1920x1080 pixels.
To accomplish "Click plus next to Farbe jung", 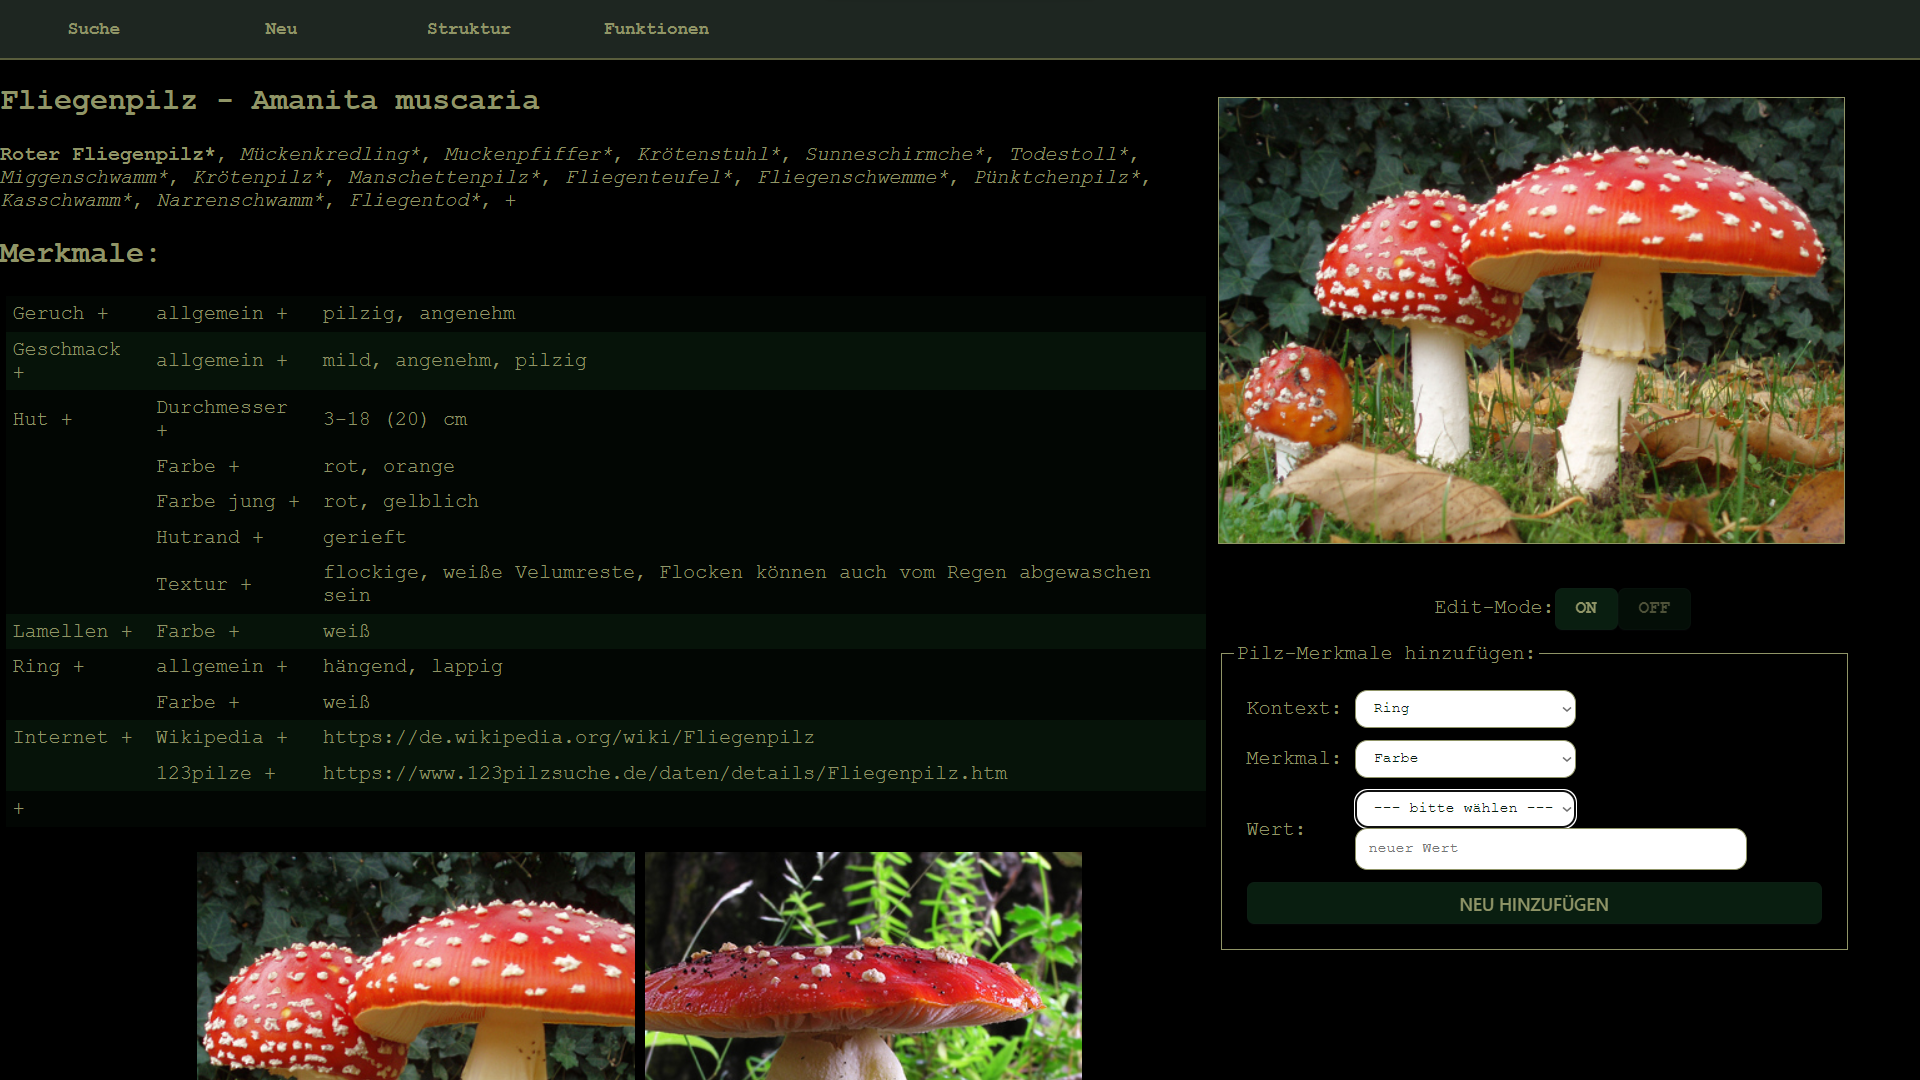I will coord(294,502).
